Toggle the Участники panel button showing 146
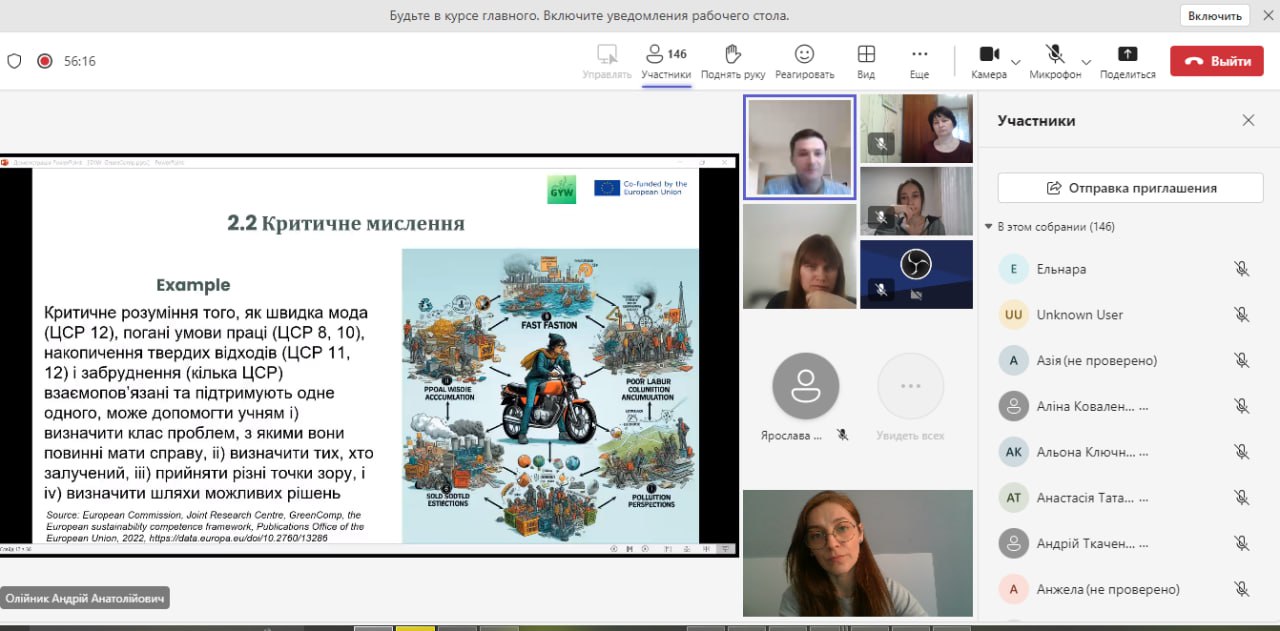 (666, 61)
